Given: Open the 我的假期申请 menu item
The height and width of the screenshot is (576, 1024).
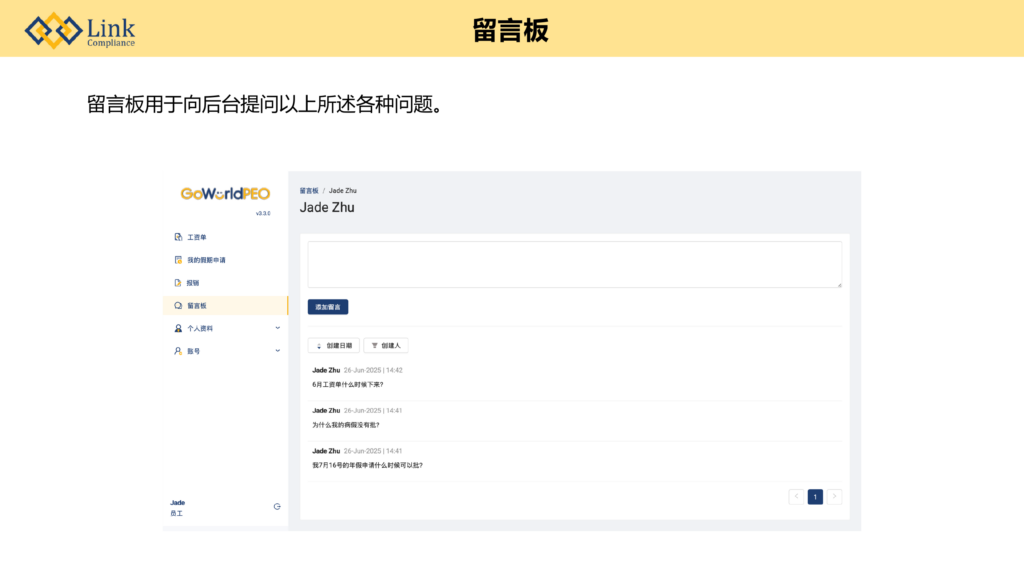Looking at the screenshot, I should pos(206,260).
